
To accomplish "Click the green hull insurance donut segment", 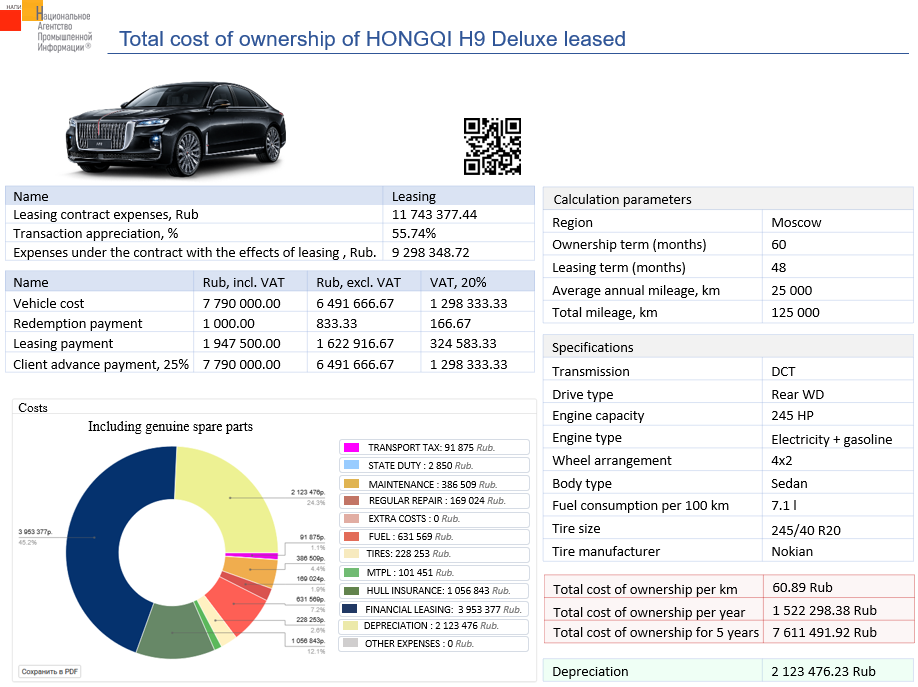I will click(x=173, y=633).
